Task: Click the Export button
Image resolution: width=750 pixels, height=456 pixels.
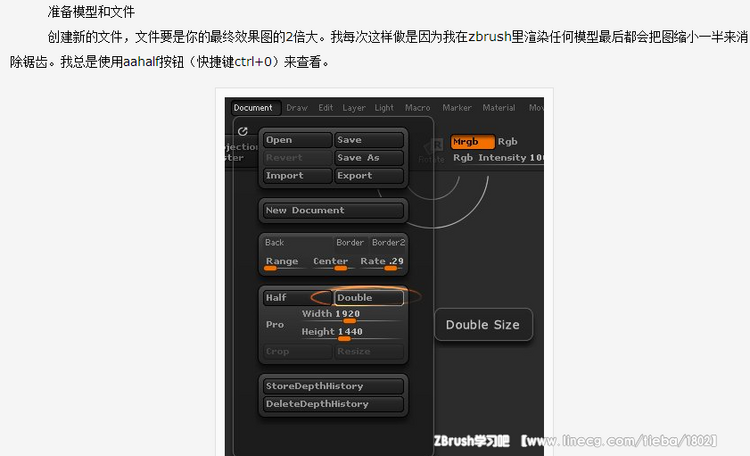Action: (368, 175)
